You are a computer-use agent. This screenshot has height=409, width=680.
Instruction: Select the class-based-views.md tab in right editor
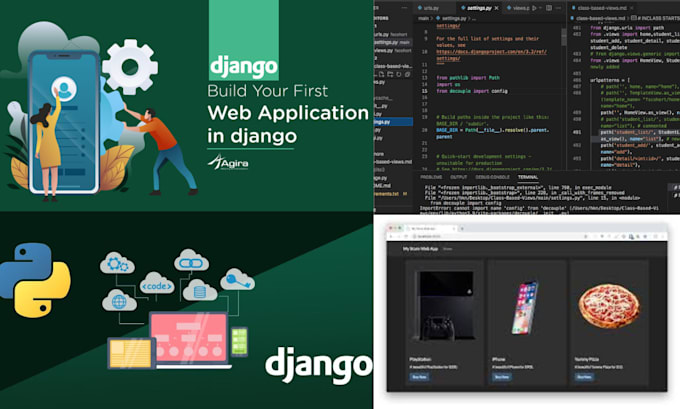[601, 8]
